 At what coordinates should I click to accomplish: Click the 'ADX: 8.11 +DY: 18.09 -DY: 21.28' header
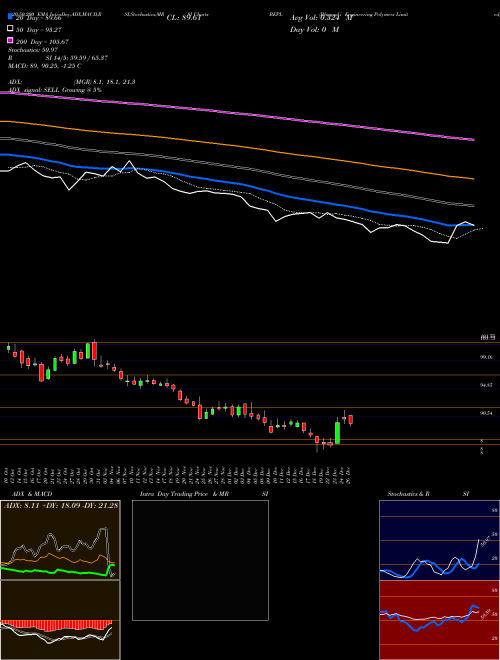click(61, 505)
